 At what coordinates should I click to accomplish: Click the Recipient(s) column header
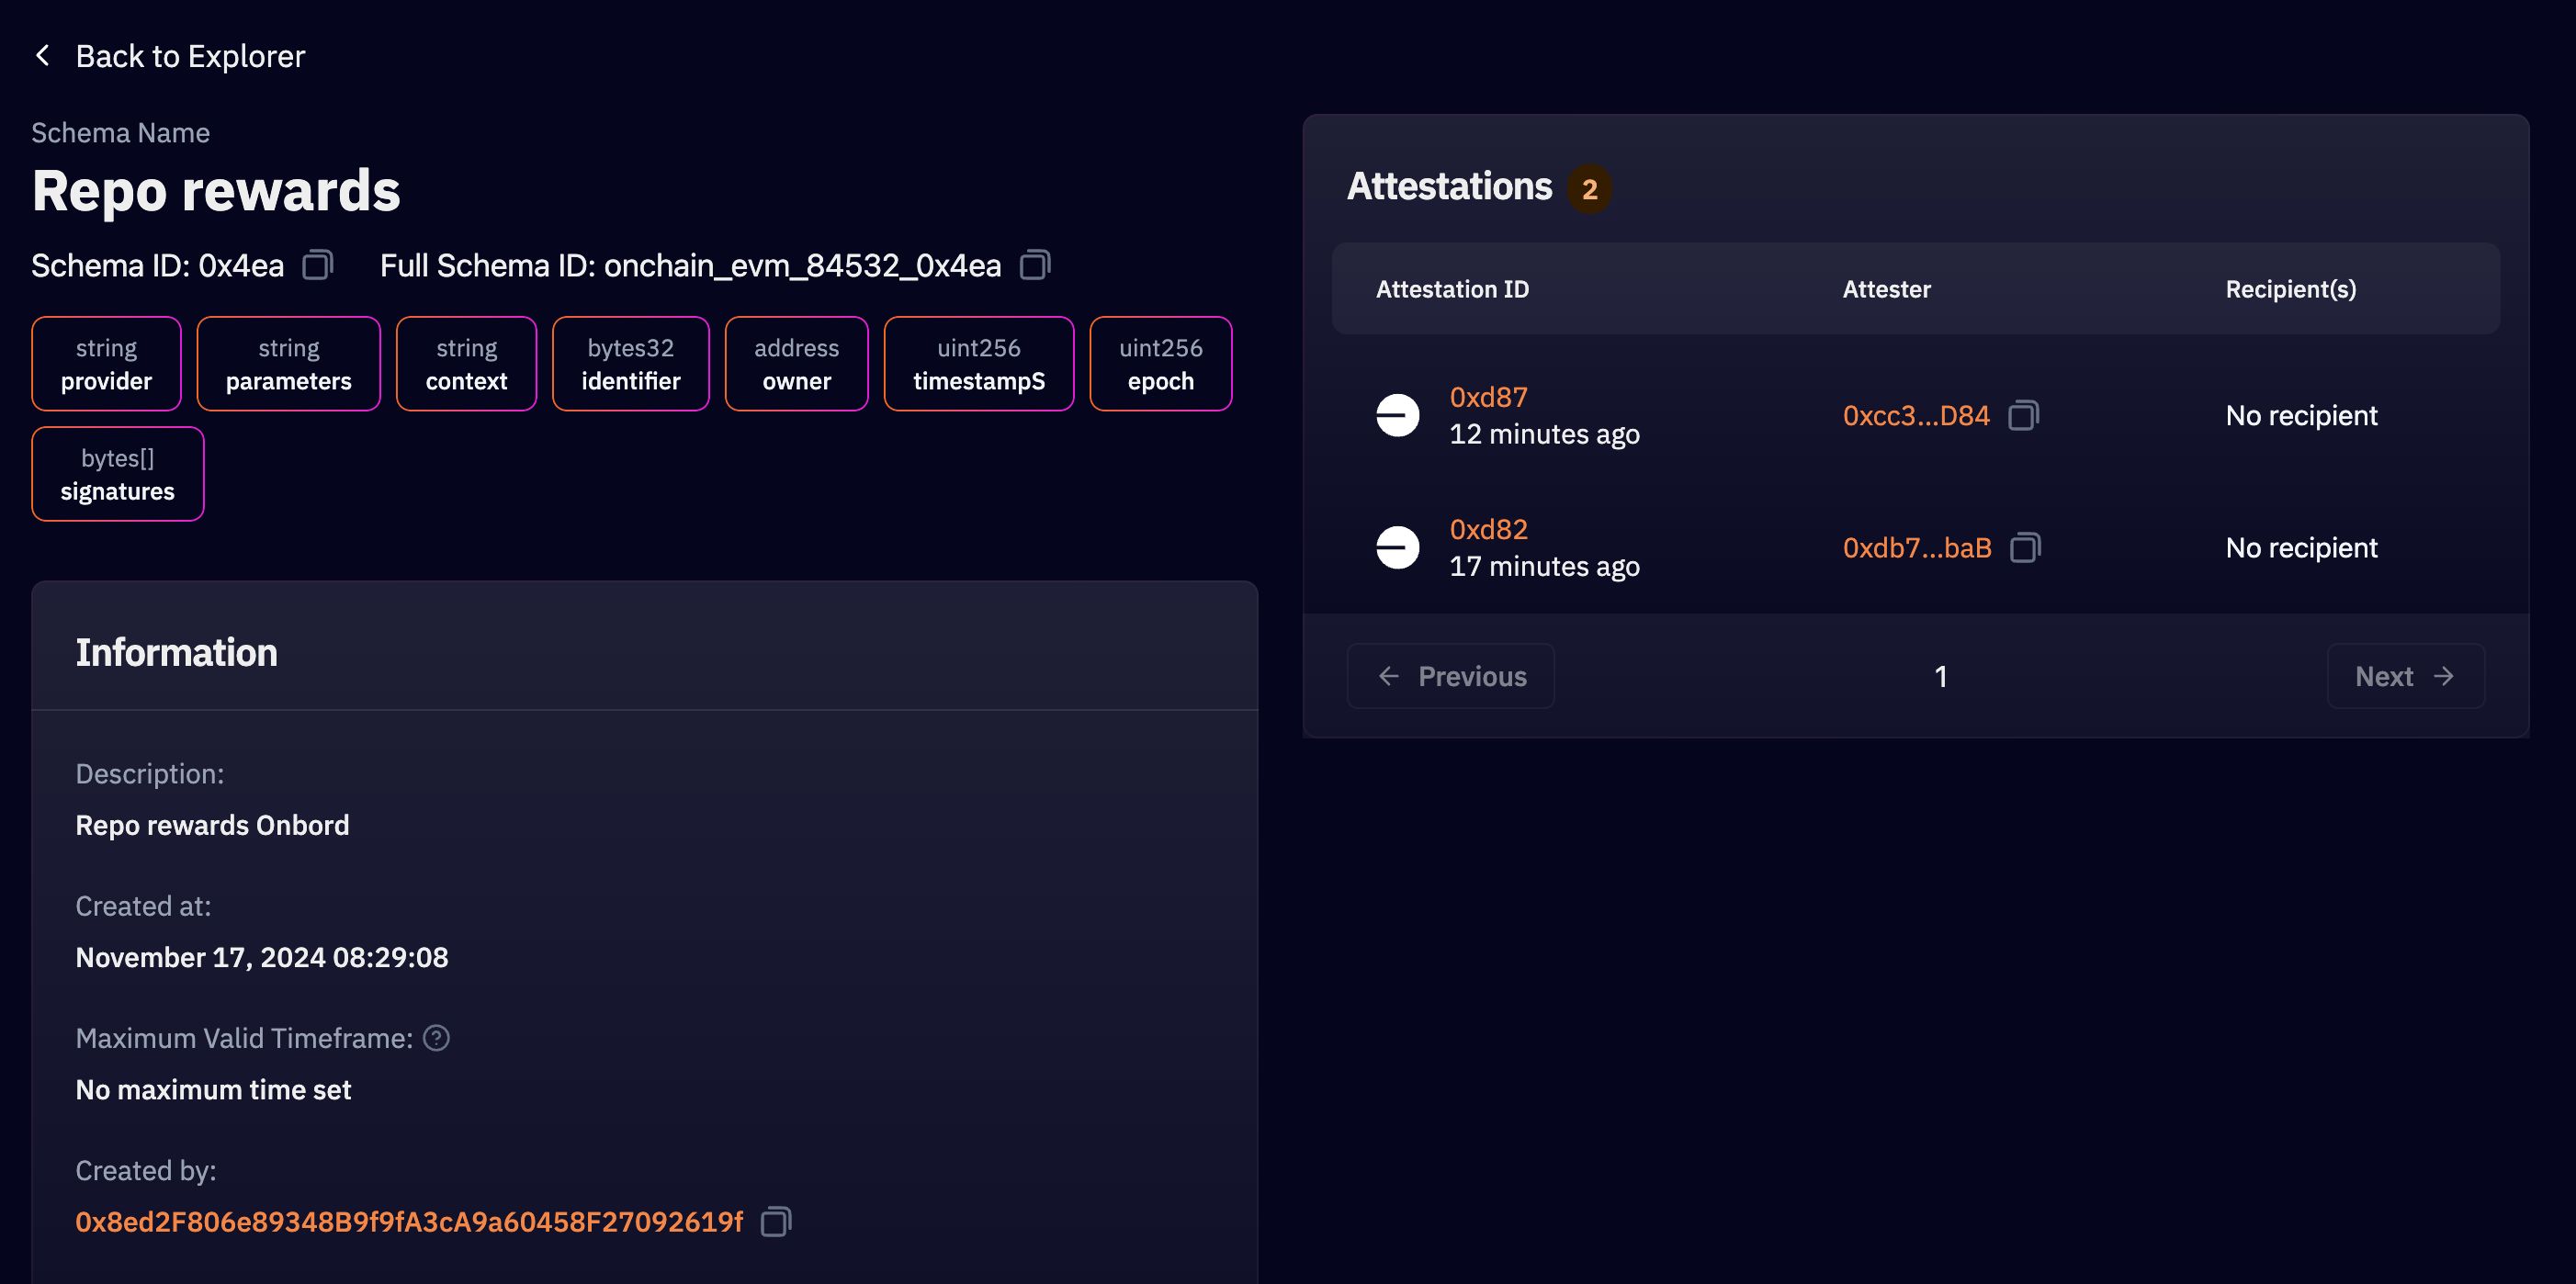[x=2290, y=289]
